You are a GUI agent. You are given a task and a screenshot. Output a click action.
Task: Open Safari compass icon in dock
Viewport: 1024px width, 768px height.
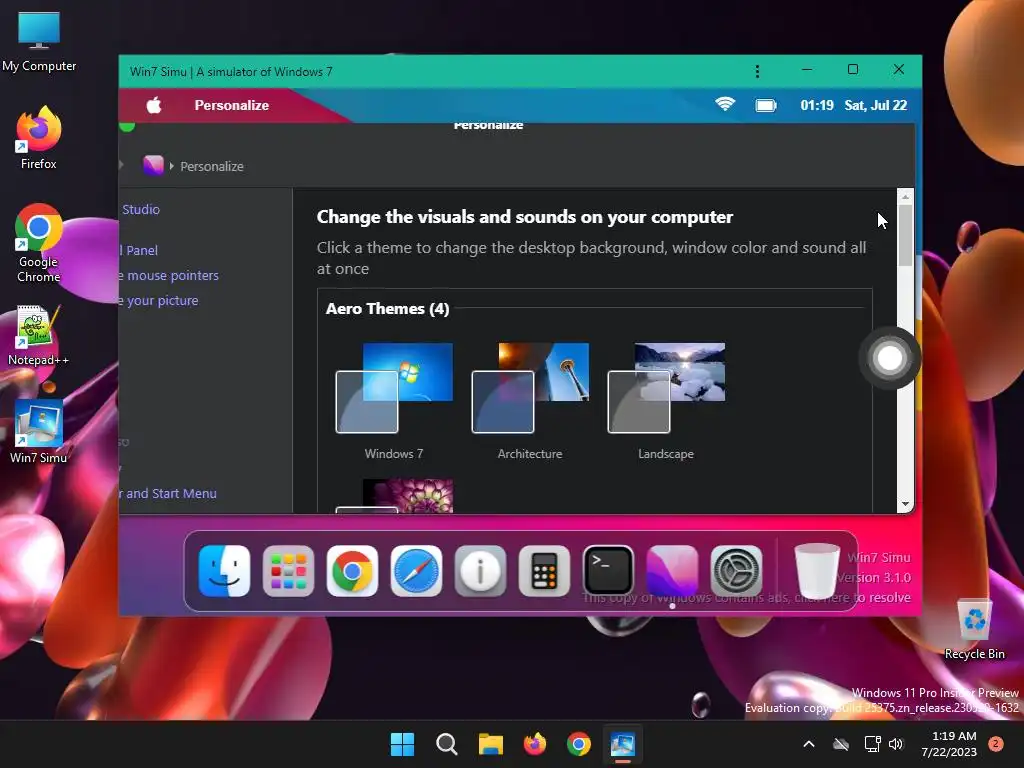coord(416,571)
